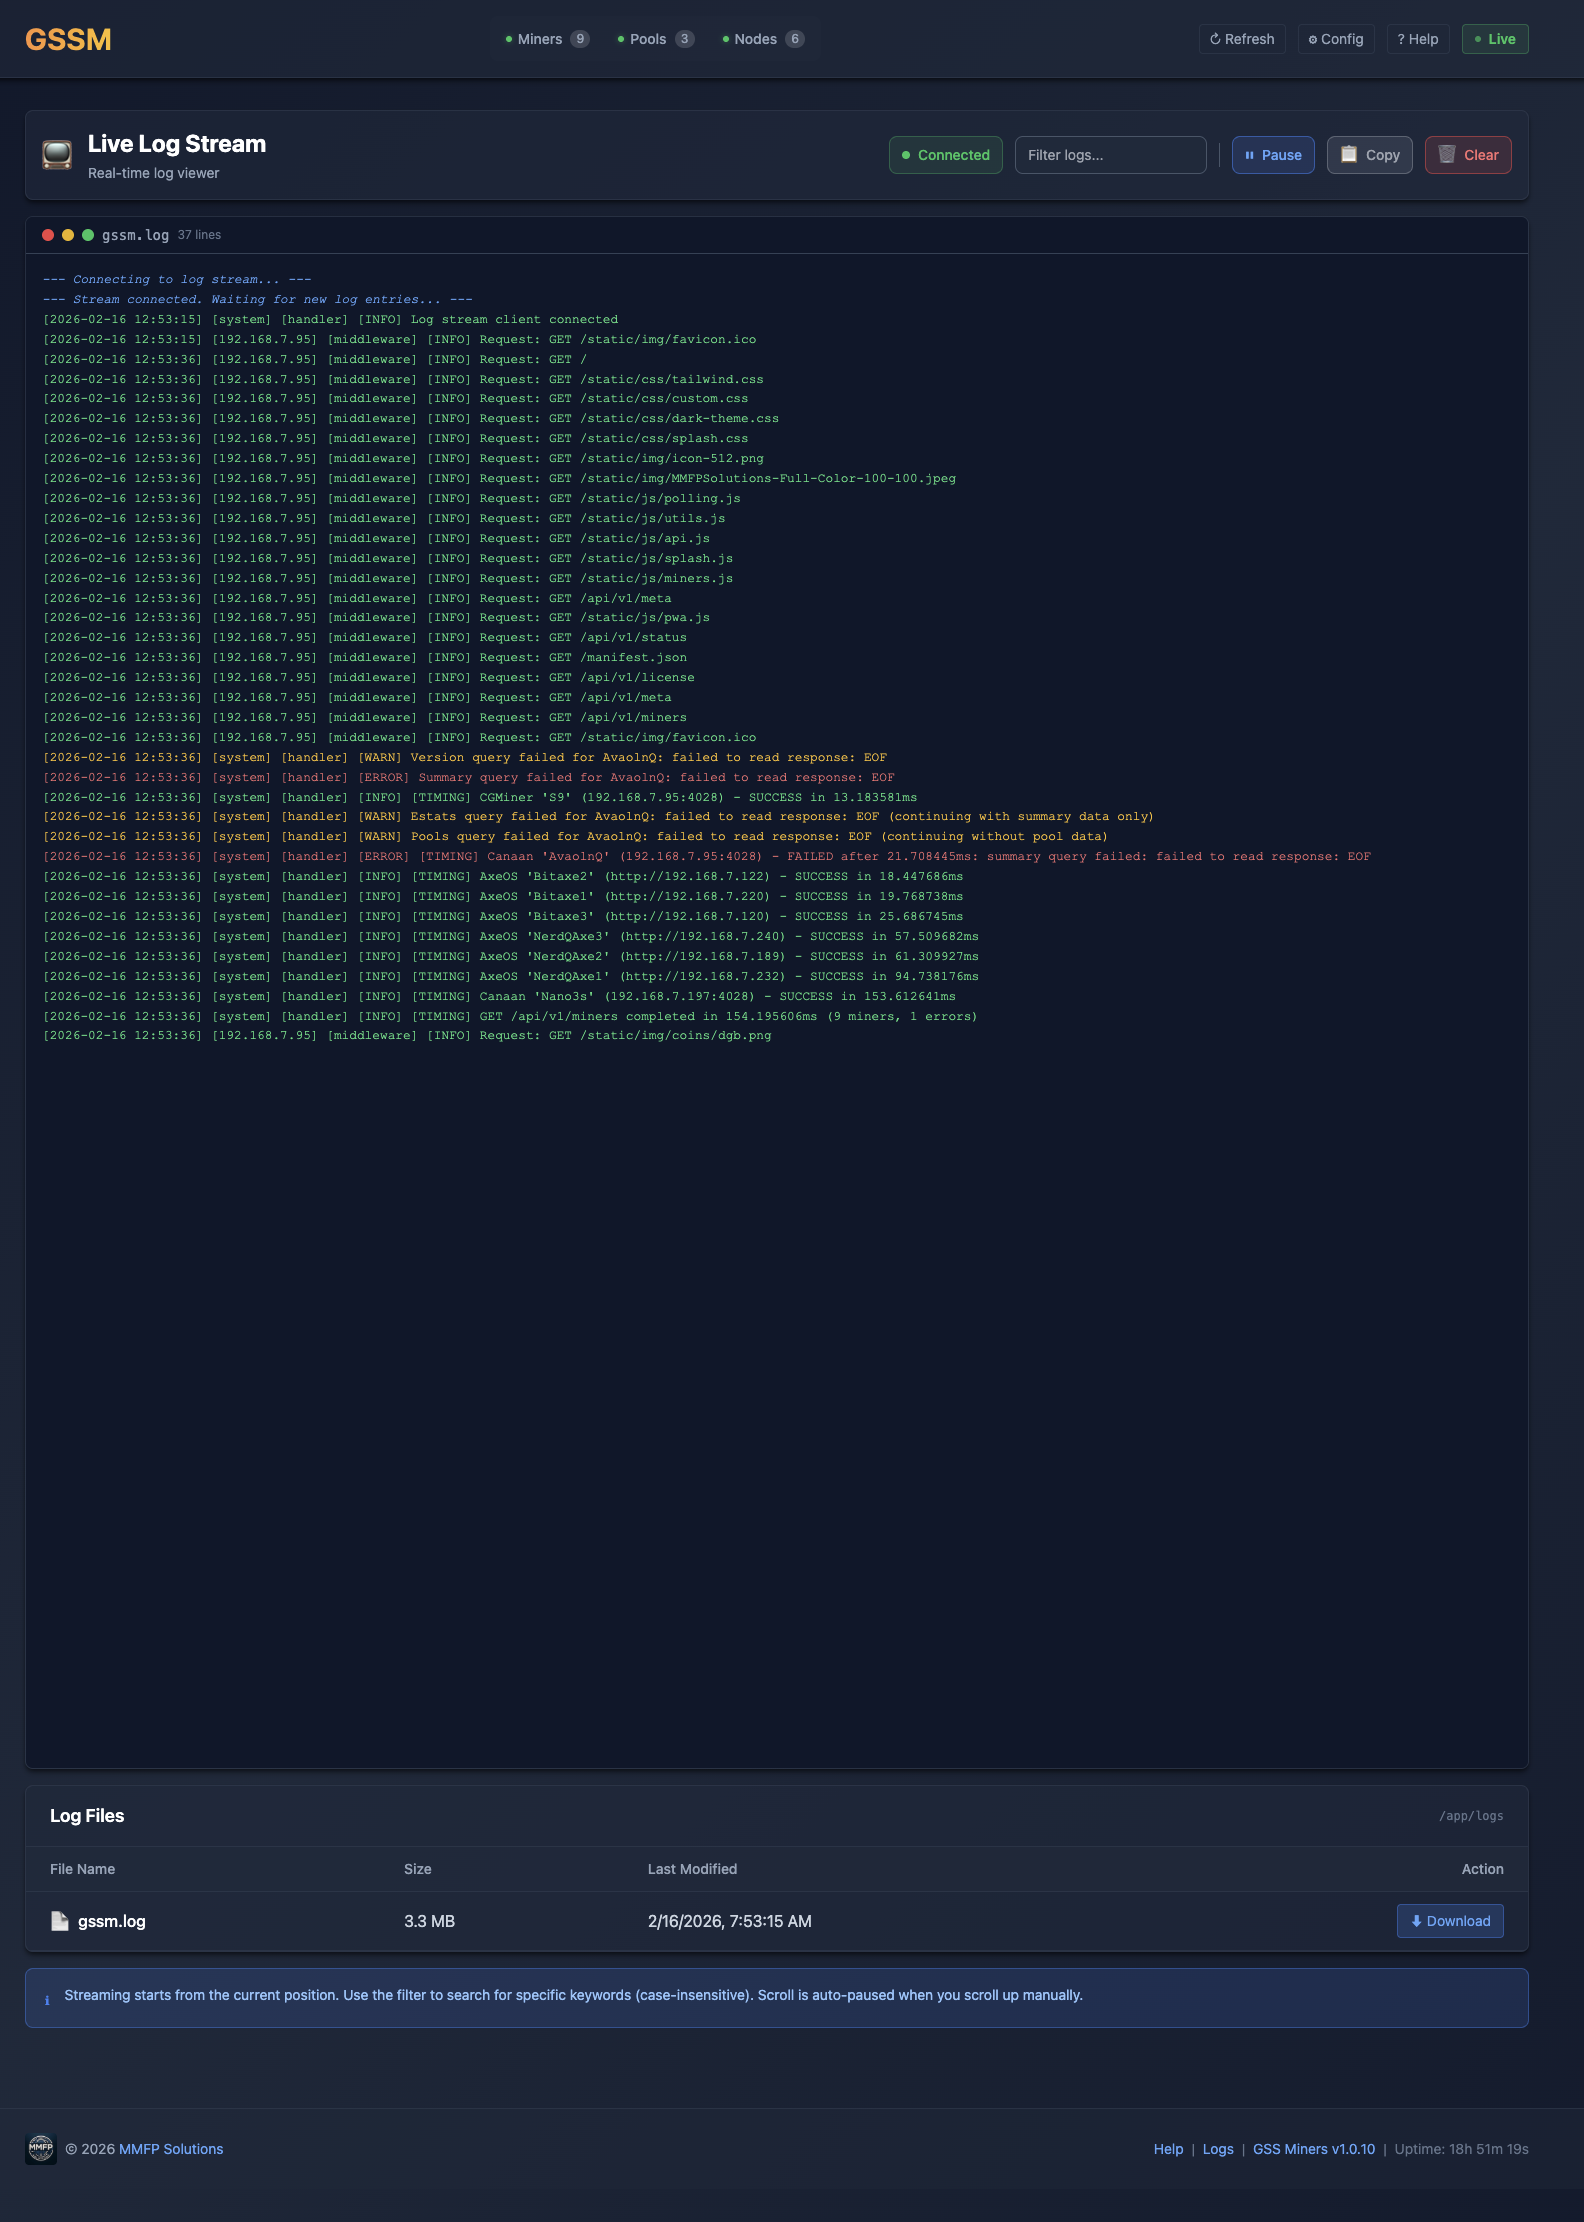The height and width of the screenshot is (2222, 1584).
Task: Click the yellow dot in log titlebar
Action: coord(68,235)
